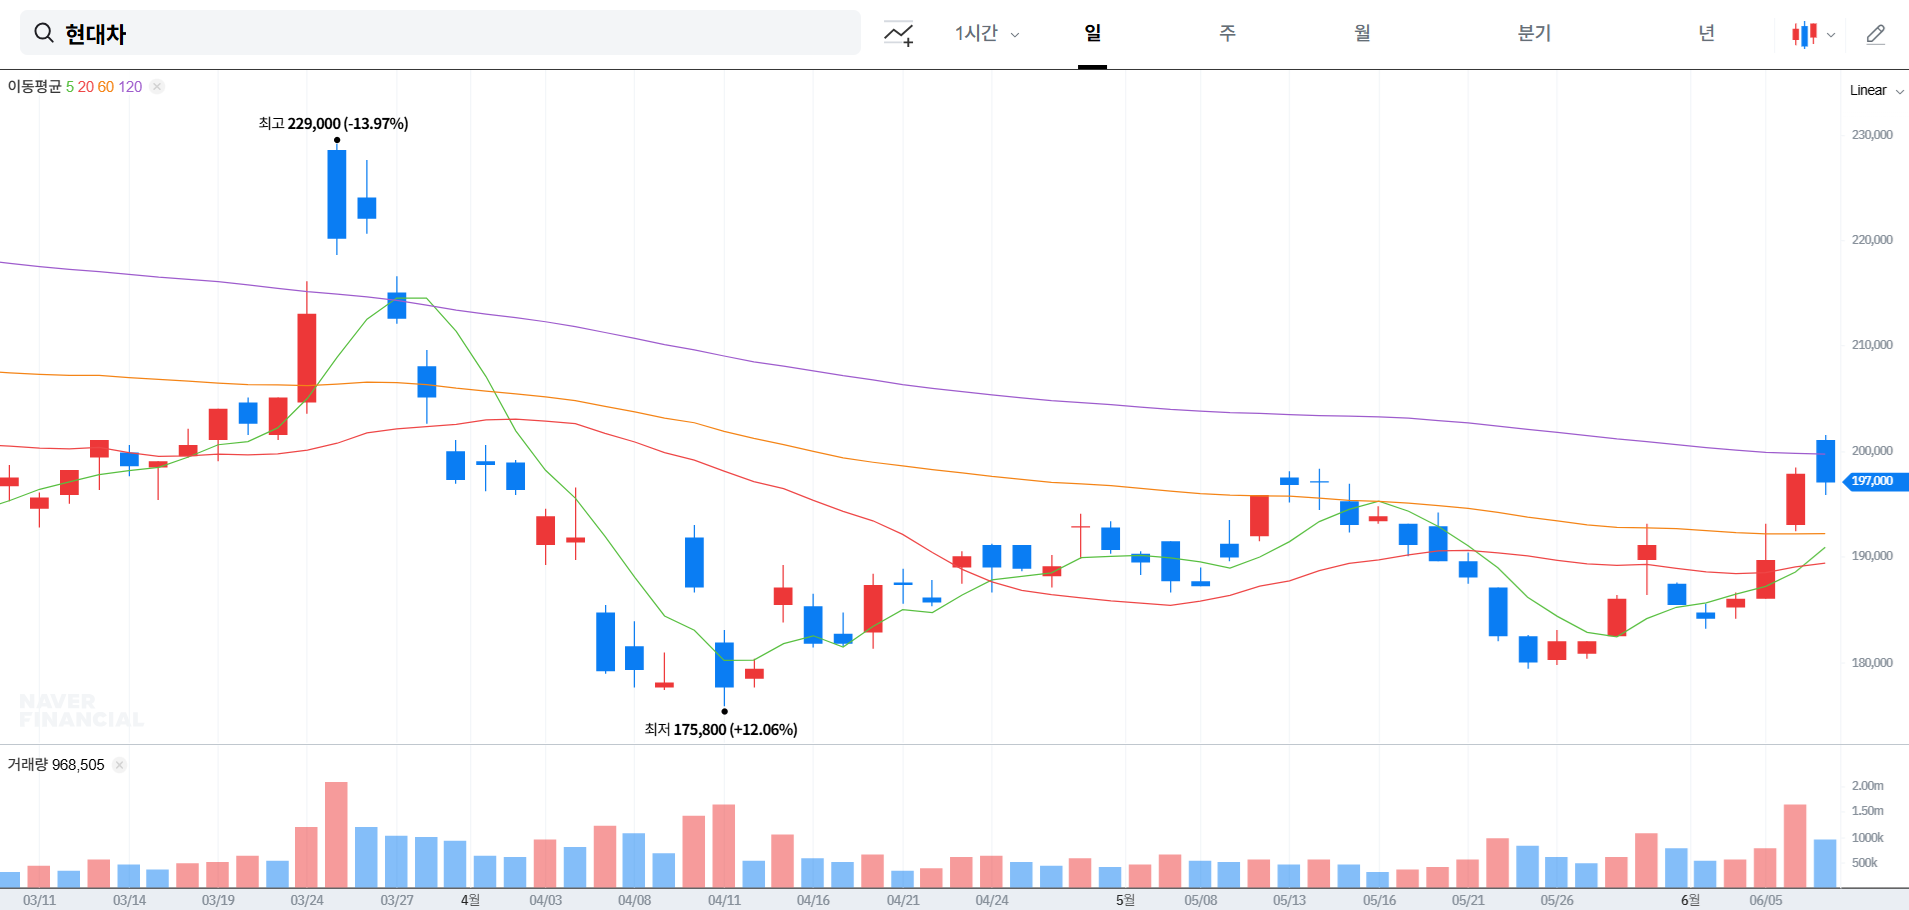Click the 최저 175,800 low price marker
This screenshot has height=910, width=1909.
point(721,730)
